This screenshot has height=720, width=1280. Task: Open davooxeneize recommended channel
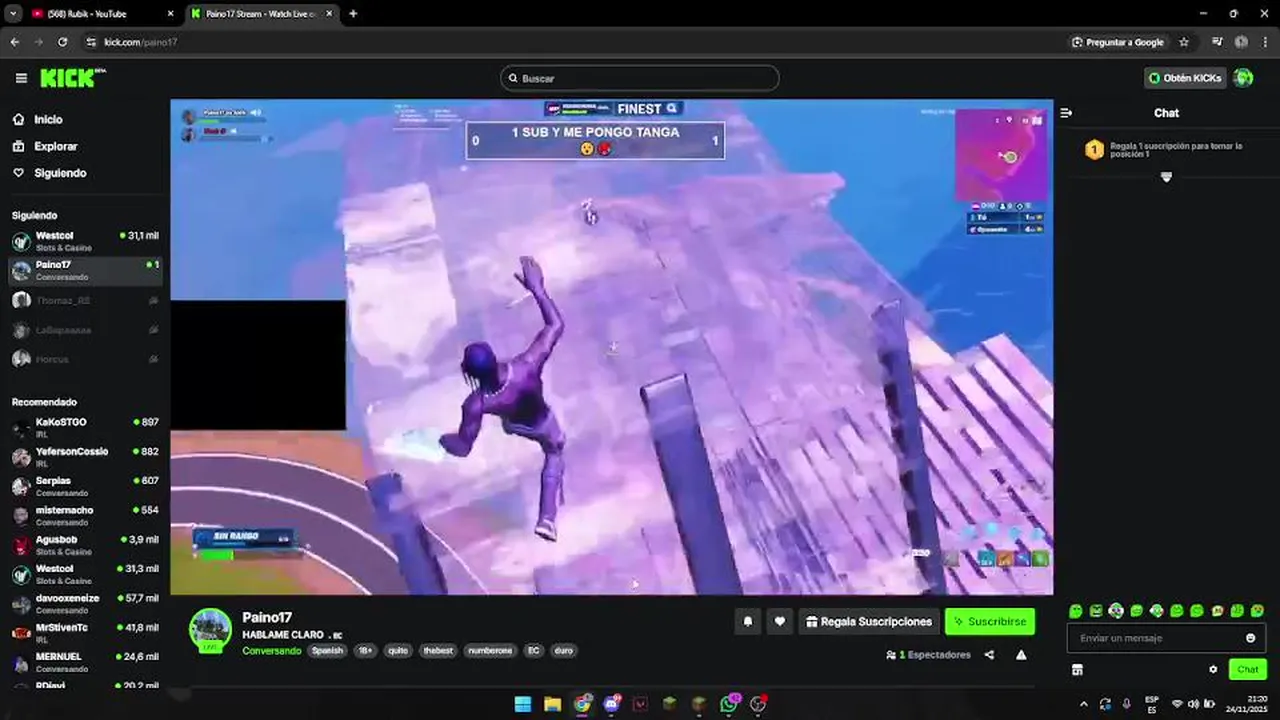(x=85, y=604)
